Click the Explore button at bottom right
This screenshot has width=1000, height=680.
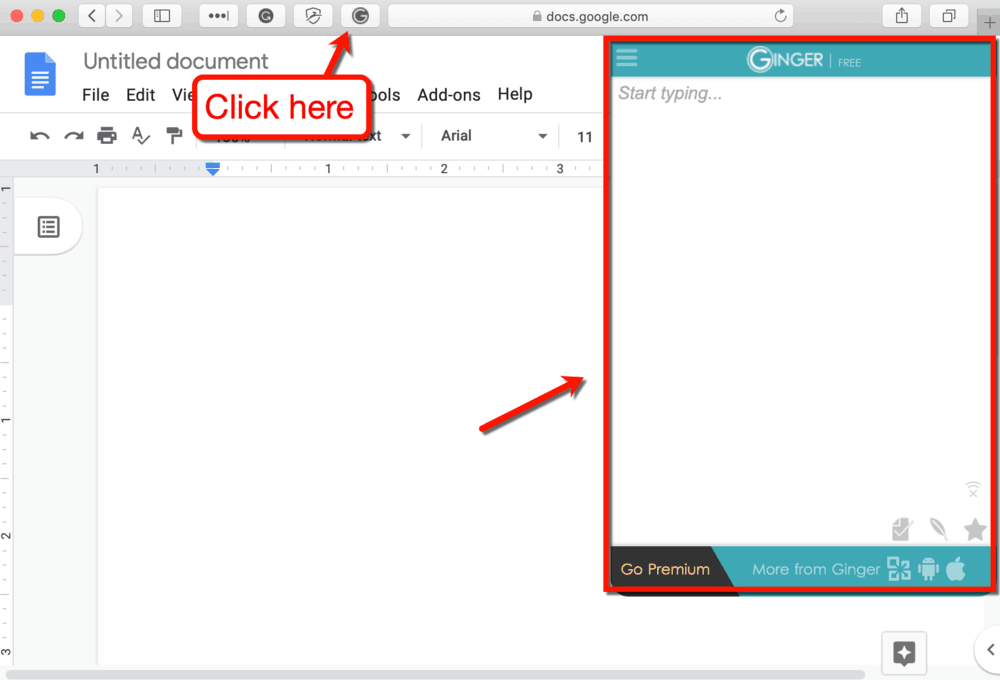point(904,653)
